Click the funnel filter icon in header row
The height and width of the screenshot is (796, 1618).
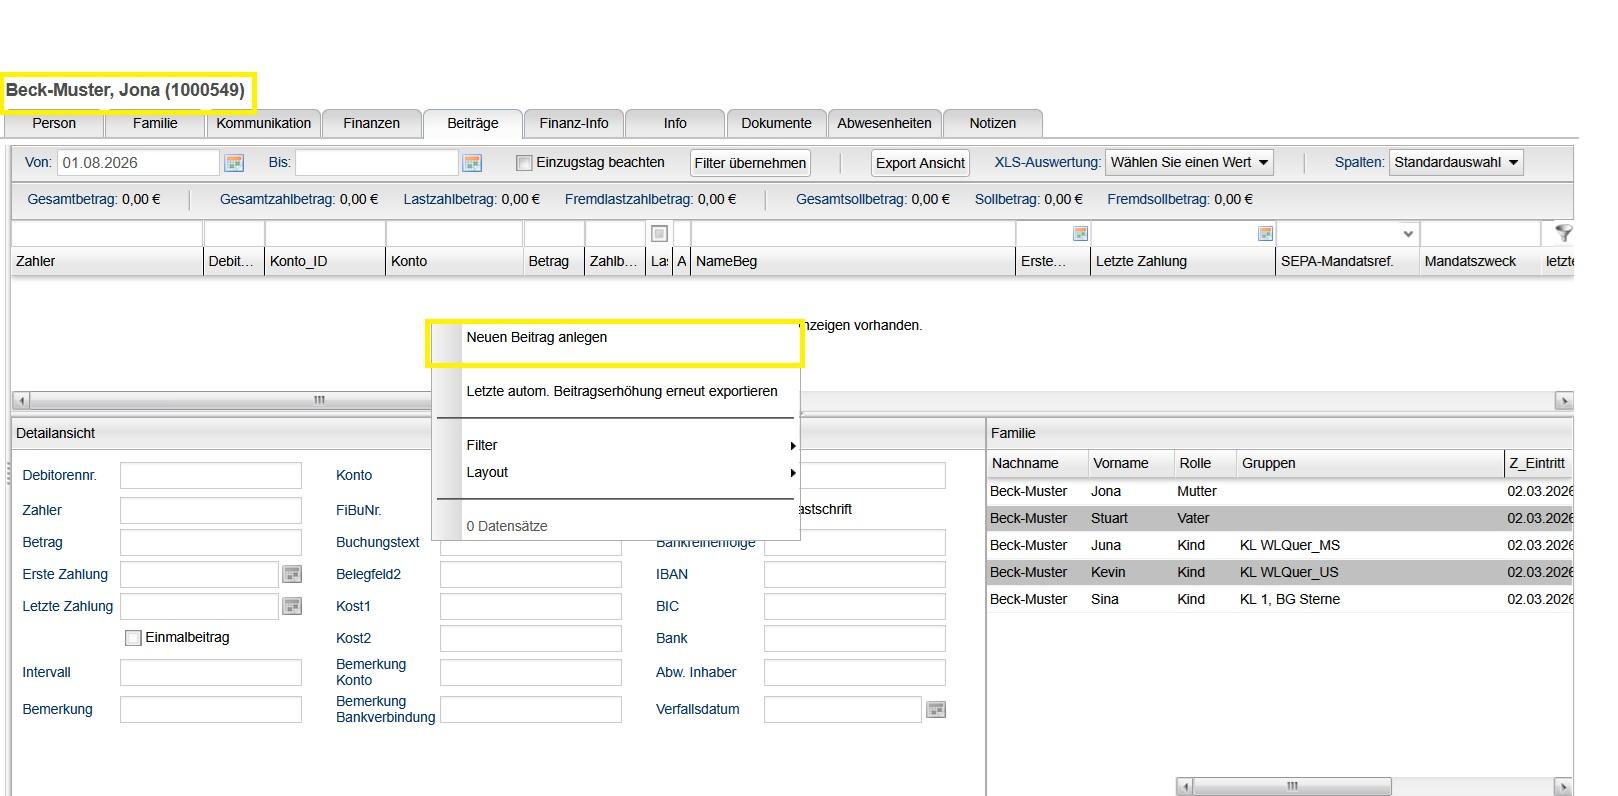click(x=1563, y=234)
